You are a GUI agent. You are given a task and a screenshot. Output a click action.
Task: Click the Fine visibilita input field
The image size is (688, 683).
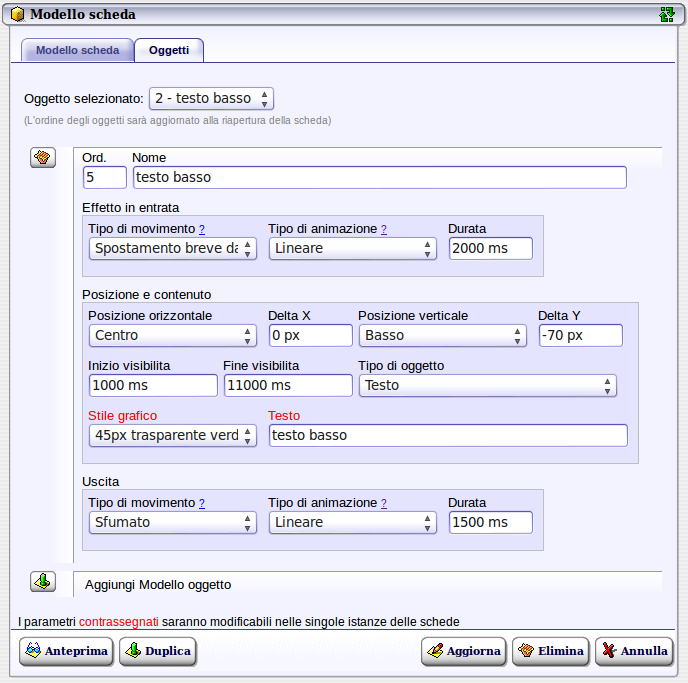(x=285, y=385)
